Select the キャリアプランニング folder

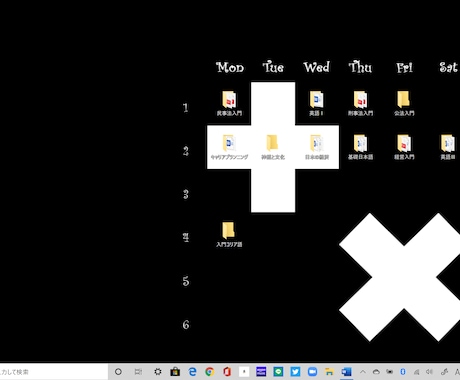coord(229,147)
